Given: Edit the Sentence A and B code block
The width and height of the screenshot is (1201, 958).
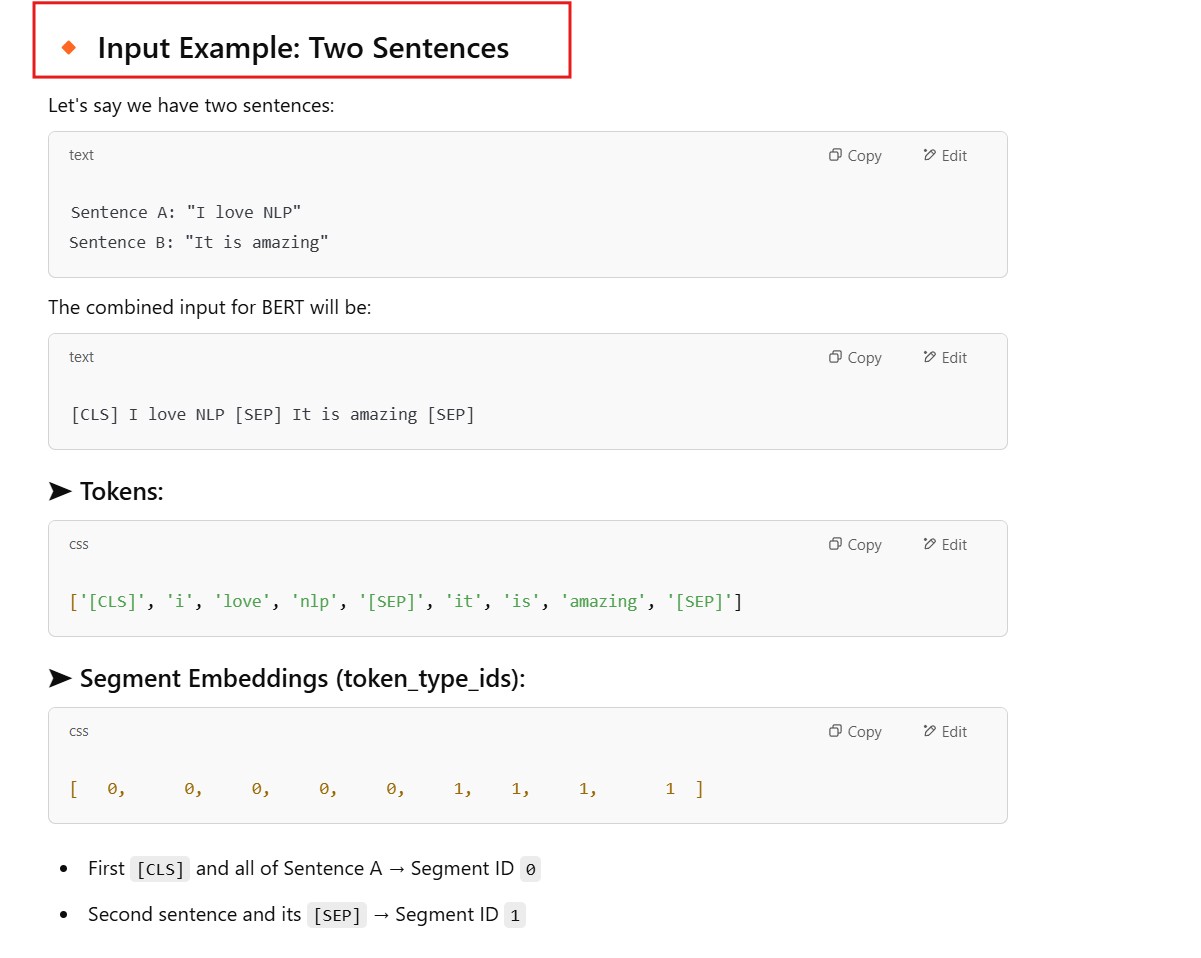Looking at the screenshot, I should [x=945, y=155].
